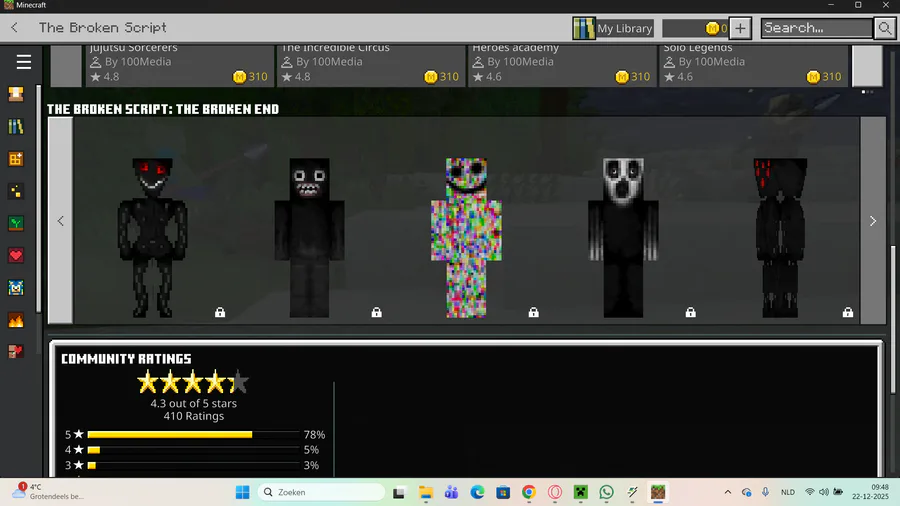Open the hamburger menu in the sidebar
The height and width of the screenshot is (506, 900).
(x=24, y=61)
